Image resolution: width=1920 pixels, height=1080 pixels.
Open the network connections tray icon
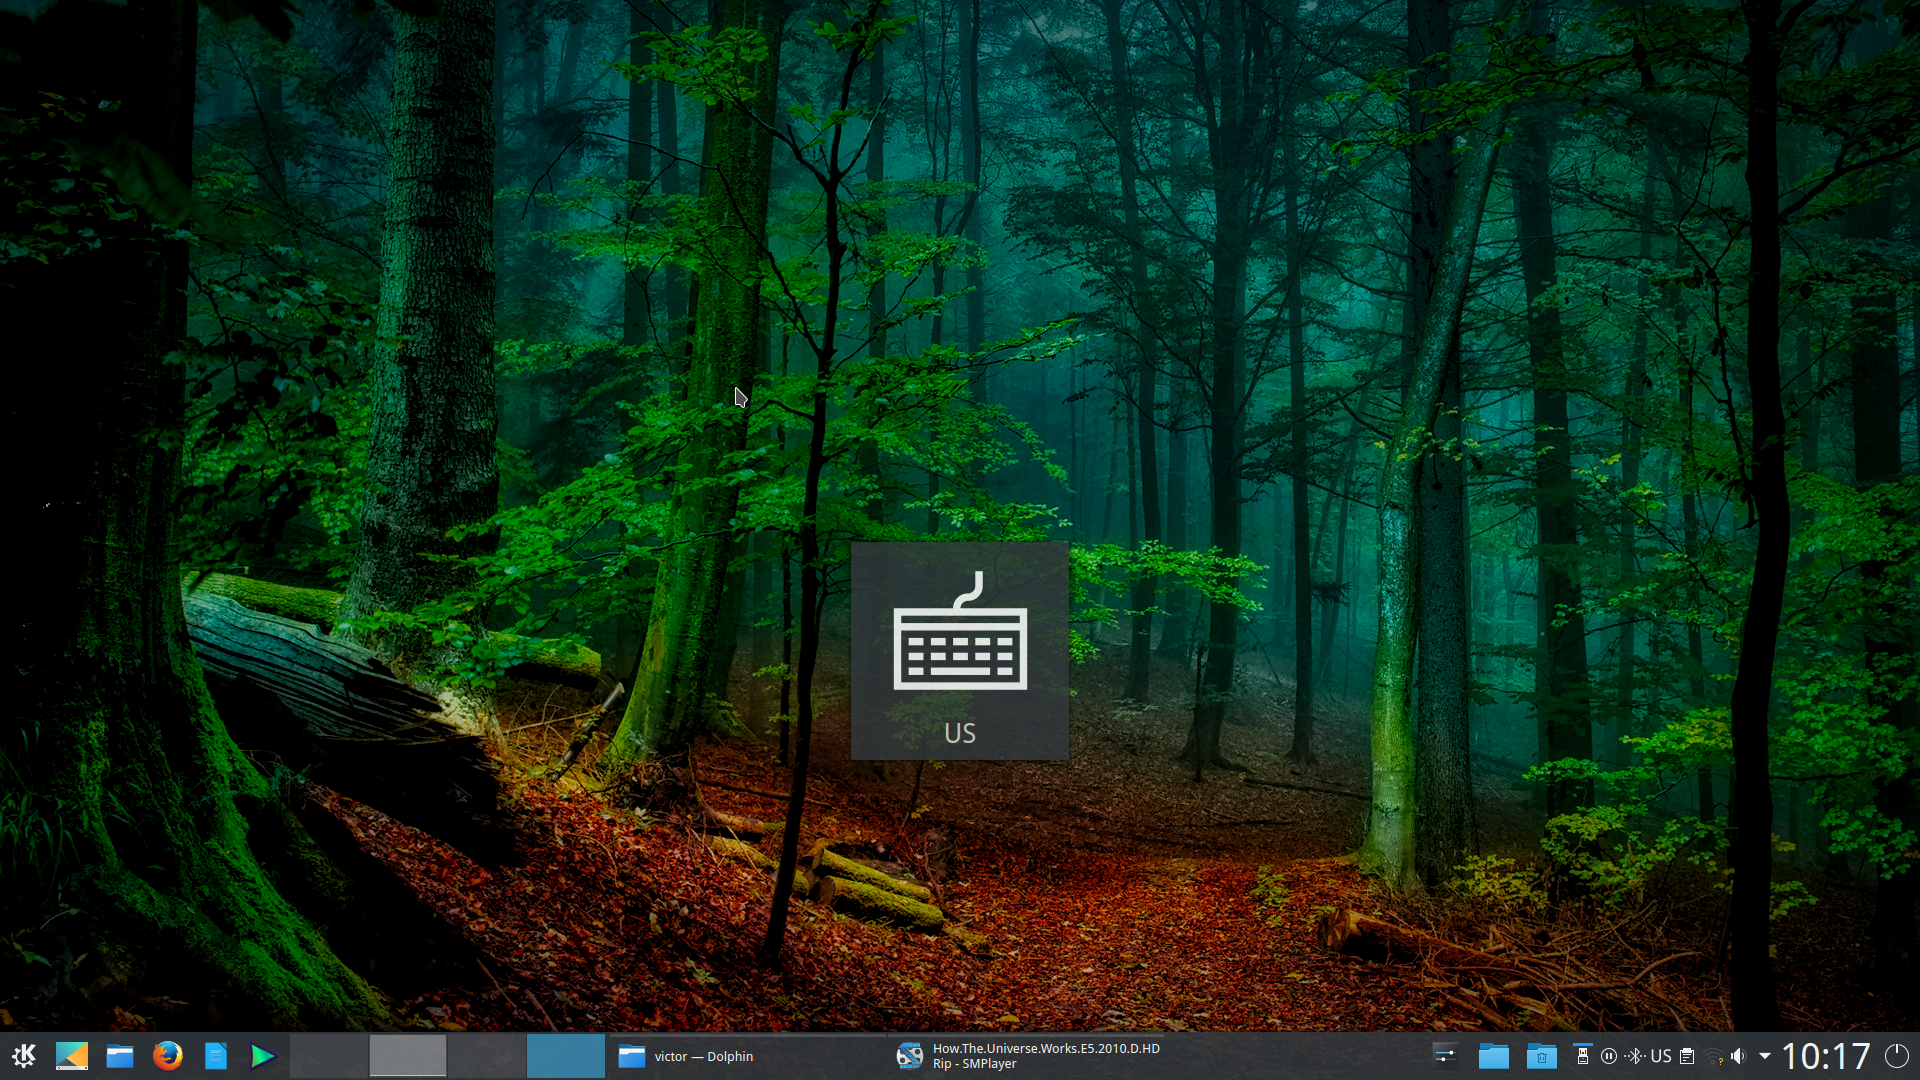coord(1713,1057)
